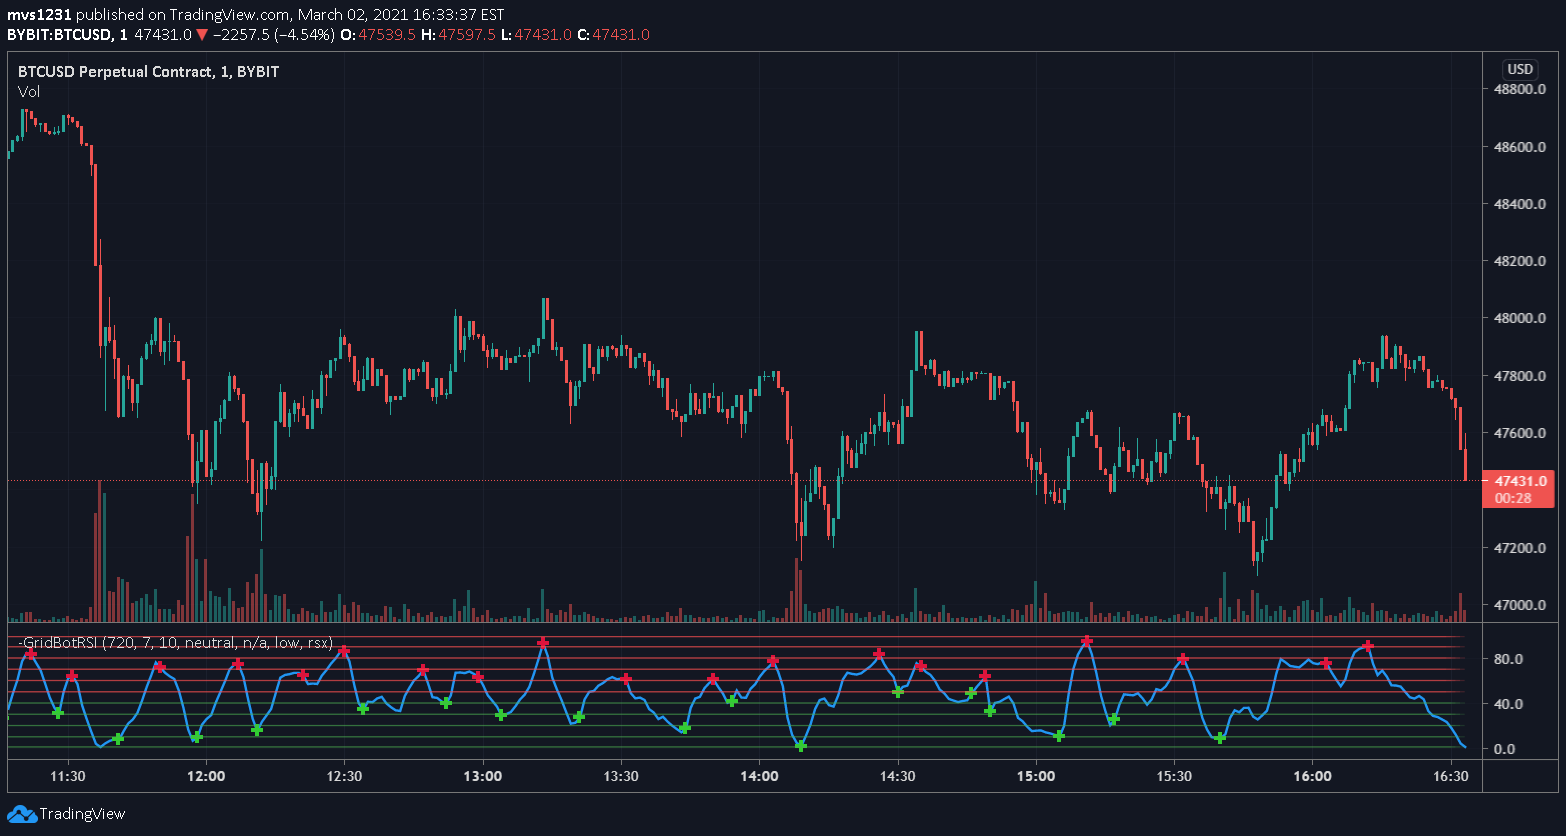Click the 47600.0 price axis label
Screen dimensions: 1566x836
1519,434
